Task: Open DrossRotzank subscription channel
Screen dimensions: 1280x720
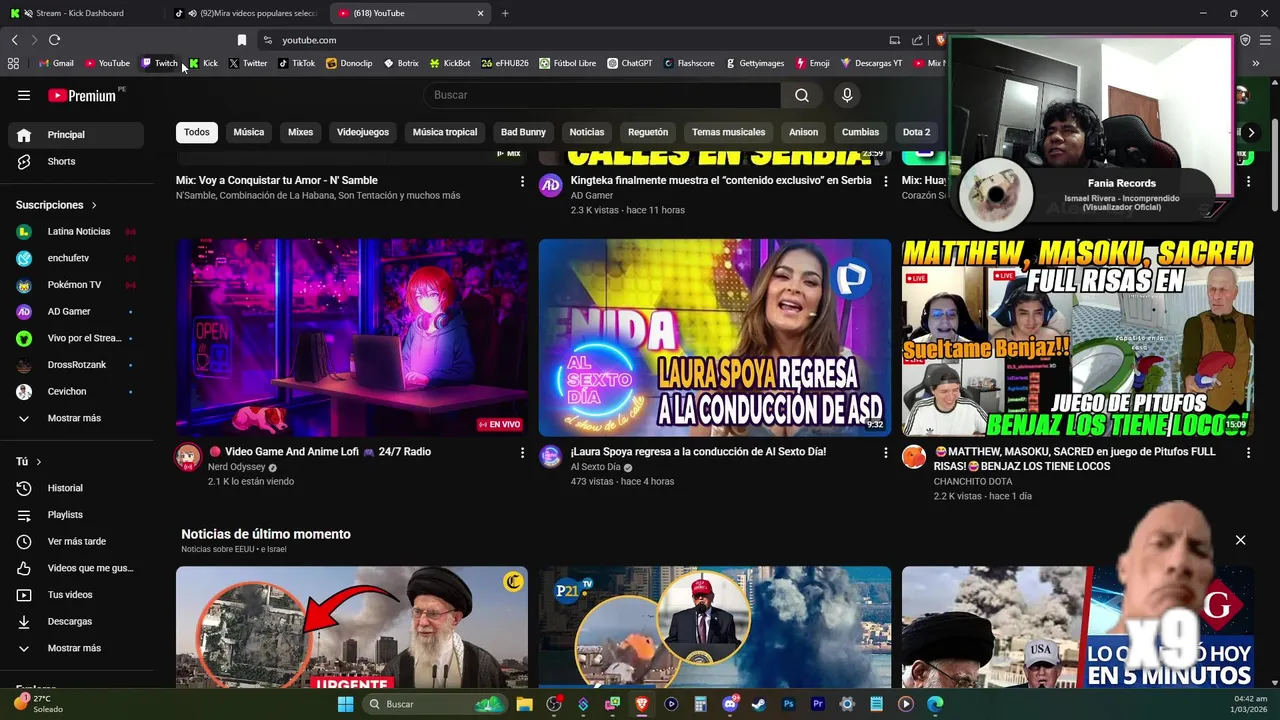Action: point(76,365)
